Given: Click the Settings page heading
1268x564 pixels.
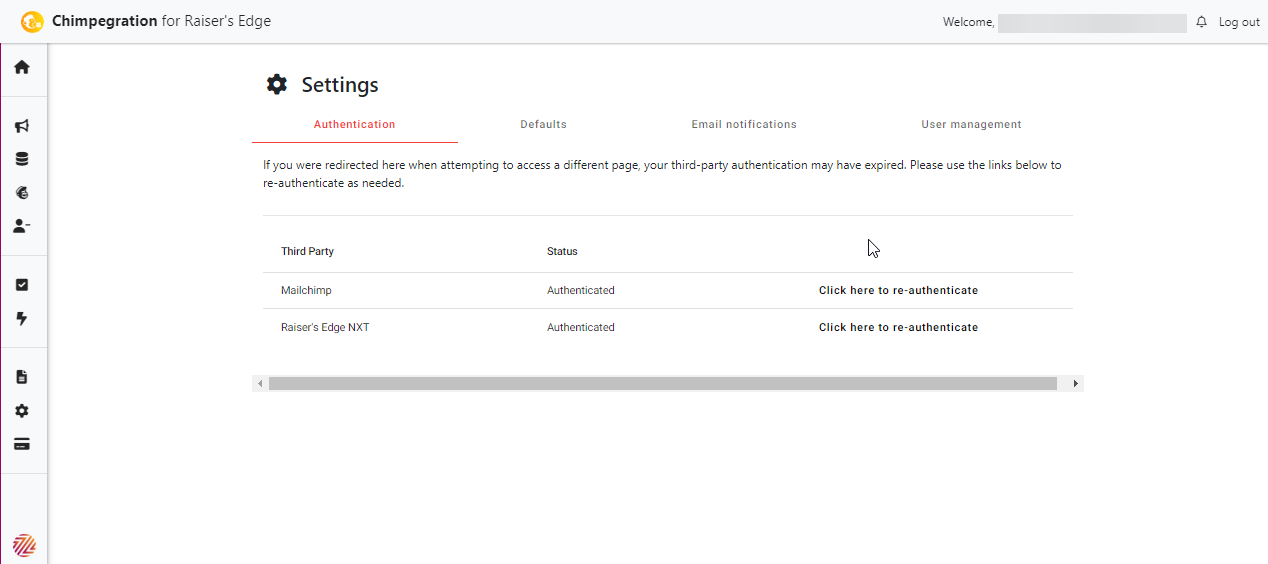Looking at the screenshot, I should pos(340,85).
